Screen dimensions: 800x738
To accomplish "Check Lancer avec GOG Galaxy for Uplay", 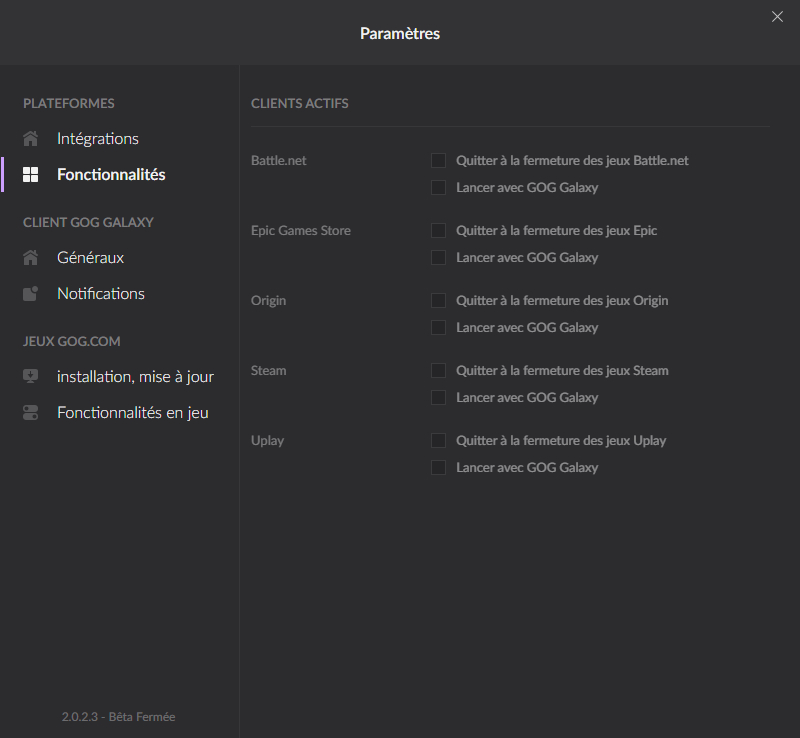I will 438,467.
